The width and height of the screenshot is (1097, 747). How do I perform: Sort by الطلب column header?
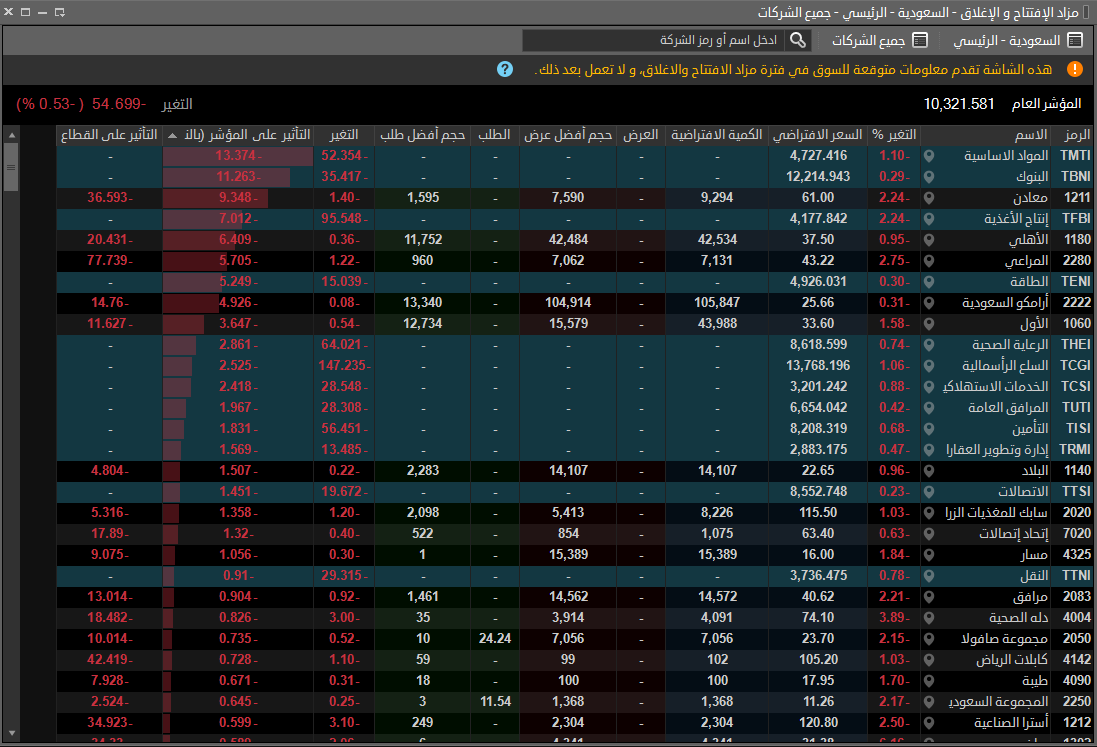pos(495,135)
